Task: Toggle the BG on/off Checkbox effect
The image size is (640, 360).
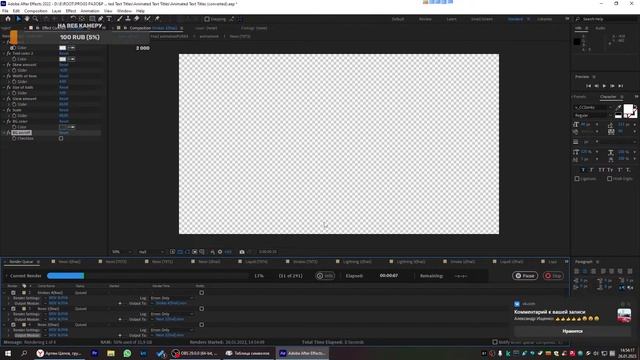Action: pos(61,138)
